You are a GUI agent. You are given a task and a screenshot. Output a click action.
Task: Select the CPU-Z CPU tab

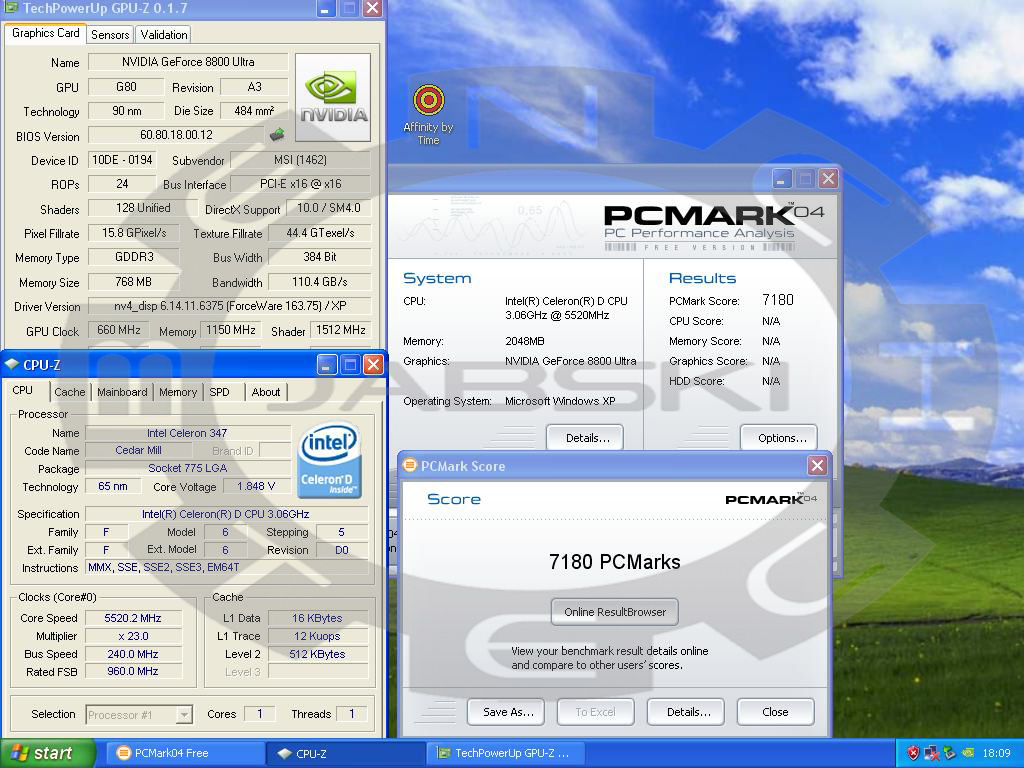22,390
